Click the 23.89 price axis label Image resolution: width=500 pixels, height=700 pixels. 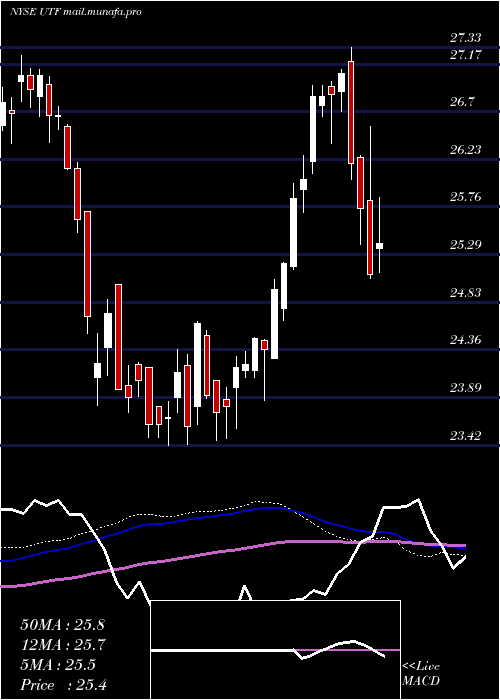coord(466,388)
